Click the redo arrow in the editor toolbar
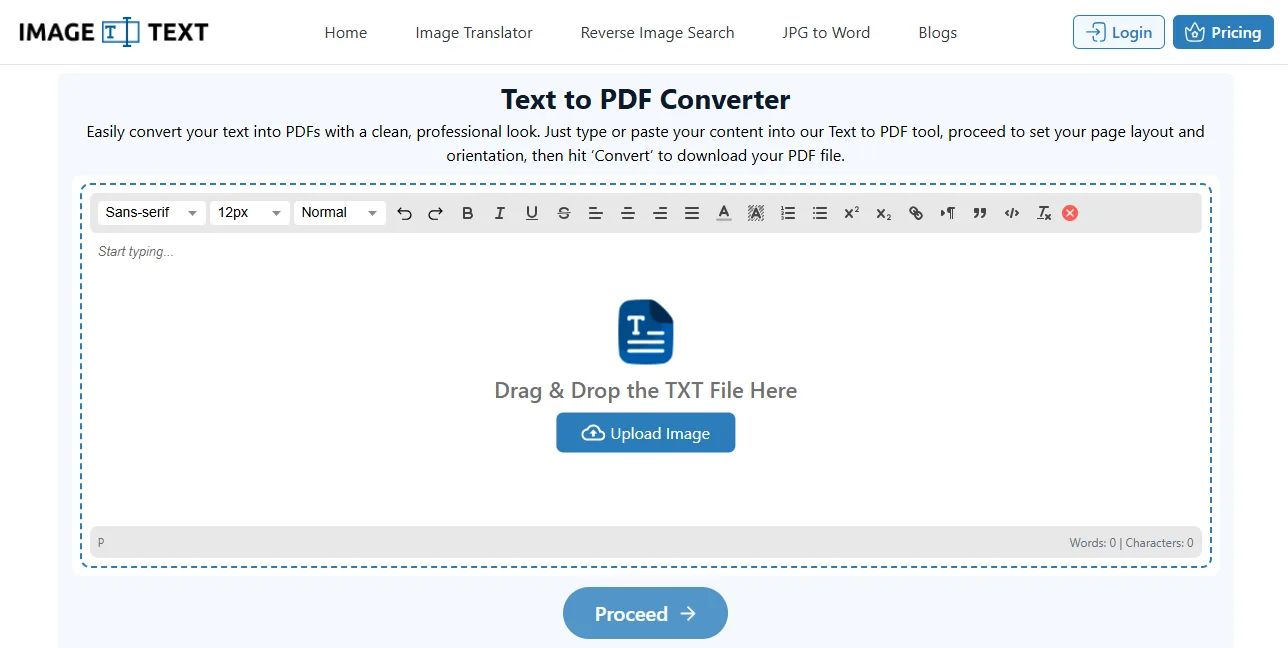Image resolution: width=1288 pixels, height=648 pixels. click(436, 213)
